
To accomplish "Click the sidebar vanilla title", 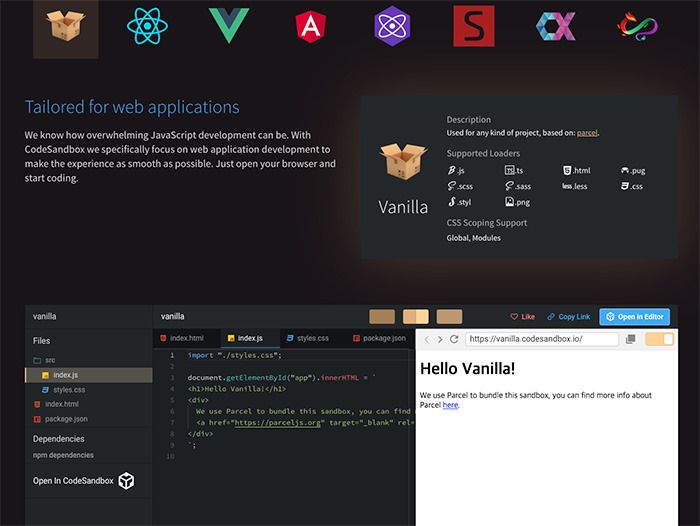I will pyautogui.click(x=45, y=317).
